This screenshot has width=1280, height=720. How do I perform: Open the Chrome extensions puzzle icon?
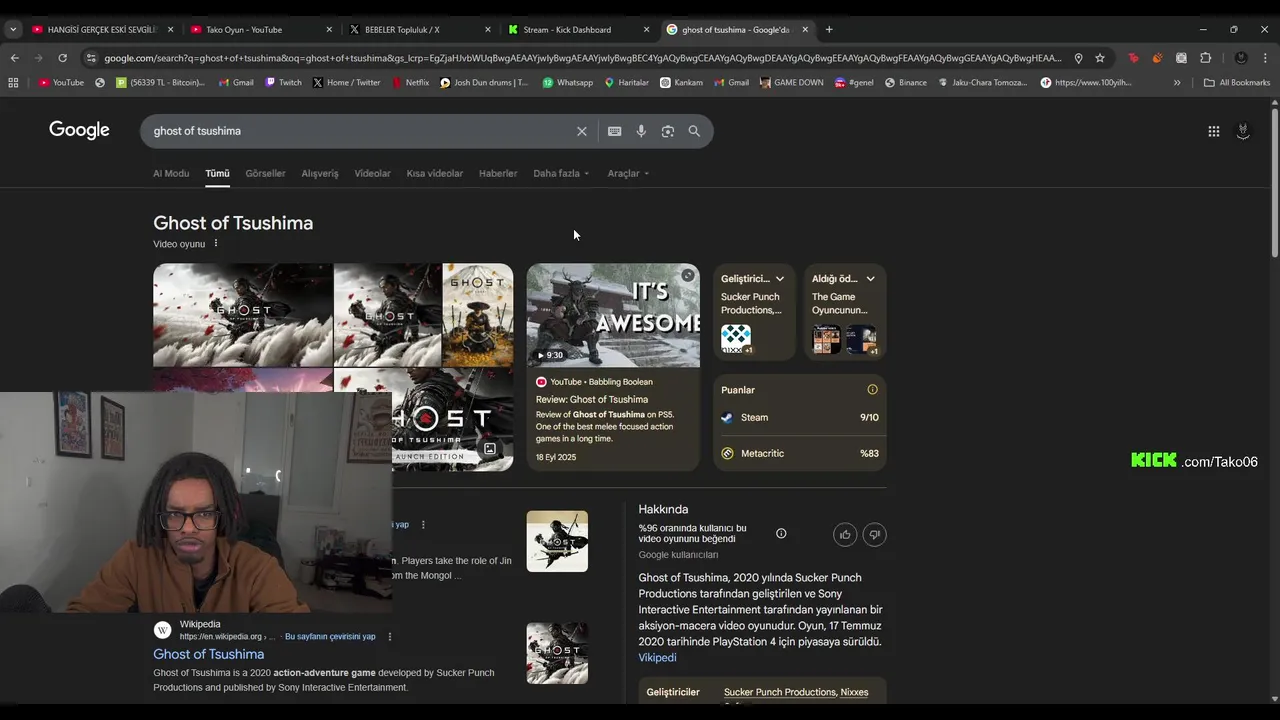click(x=1205, y=58)
